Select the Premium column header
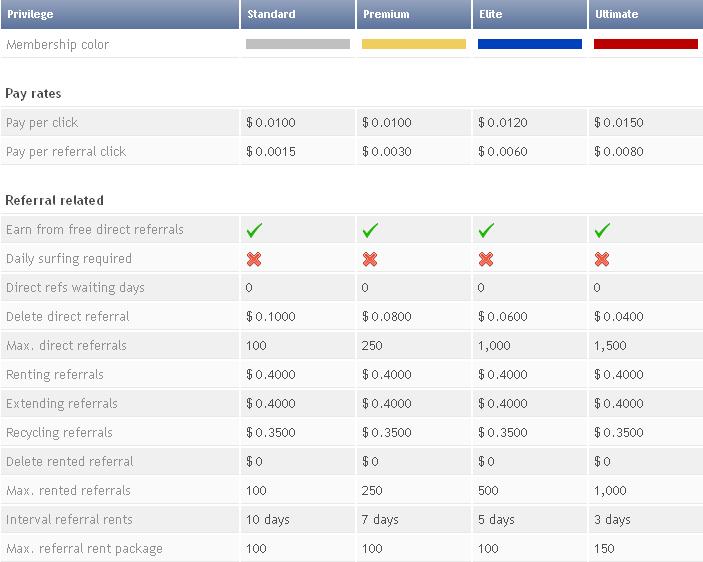 (386, 14)
